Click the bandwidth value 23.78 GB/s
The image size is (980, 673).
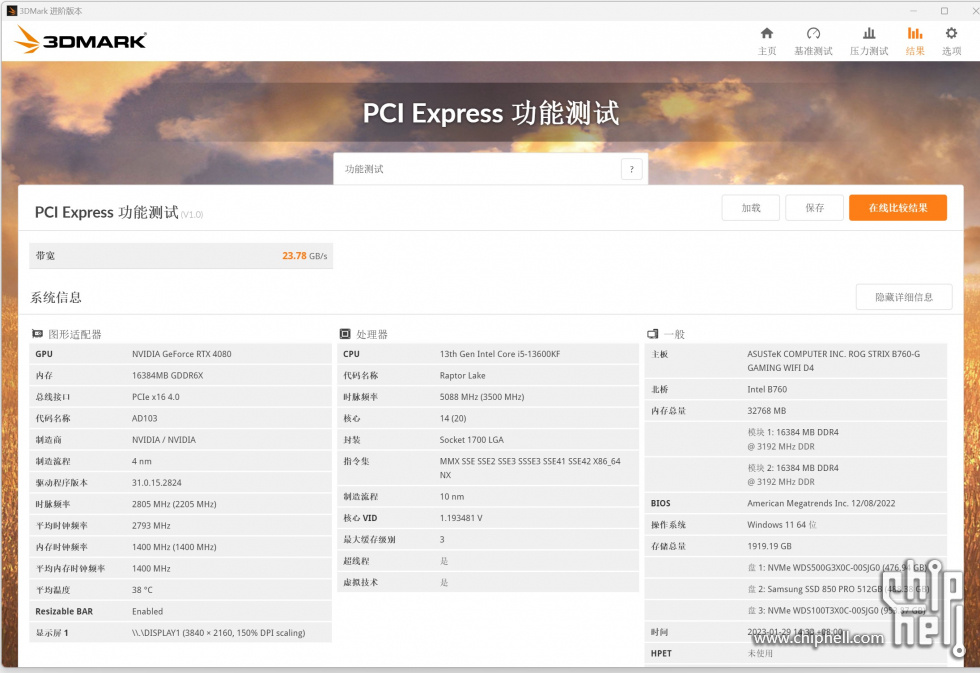pos(304,256)
